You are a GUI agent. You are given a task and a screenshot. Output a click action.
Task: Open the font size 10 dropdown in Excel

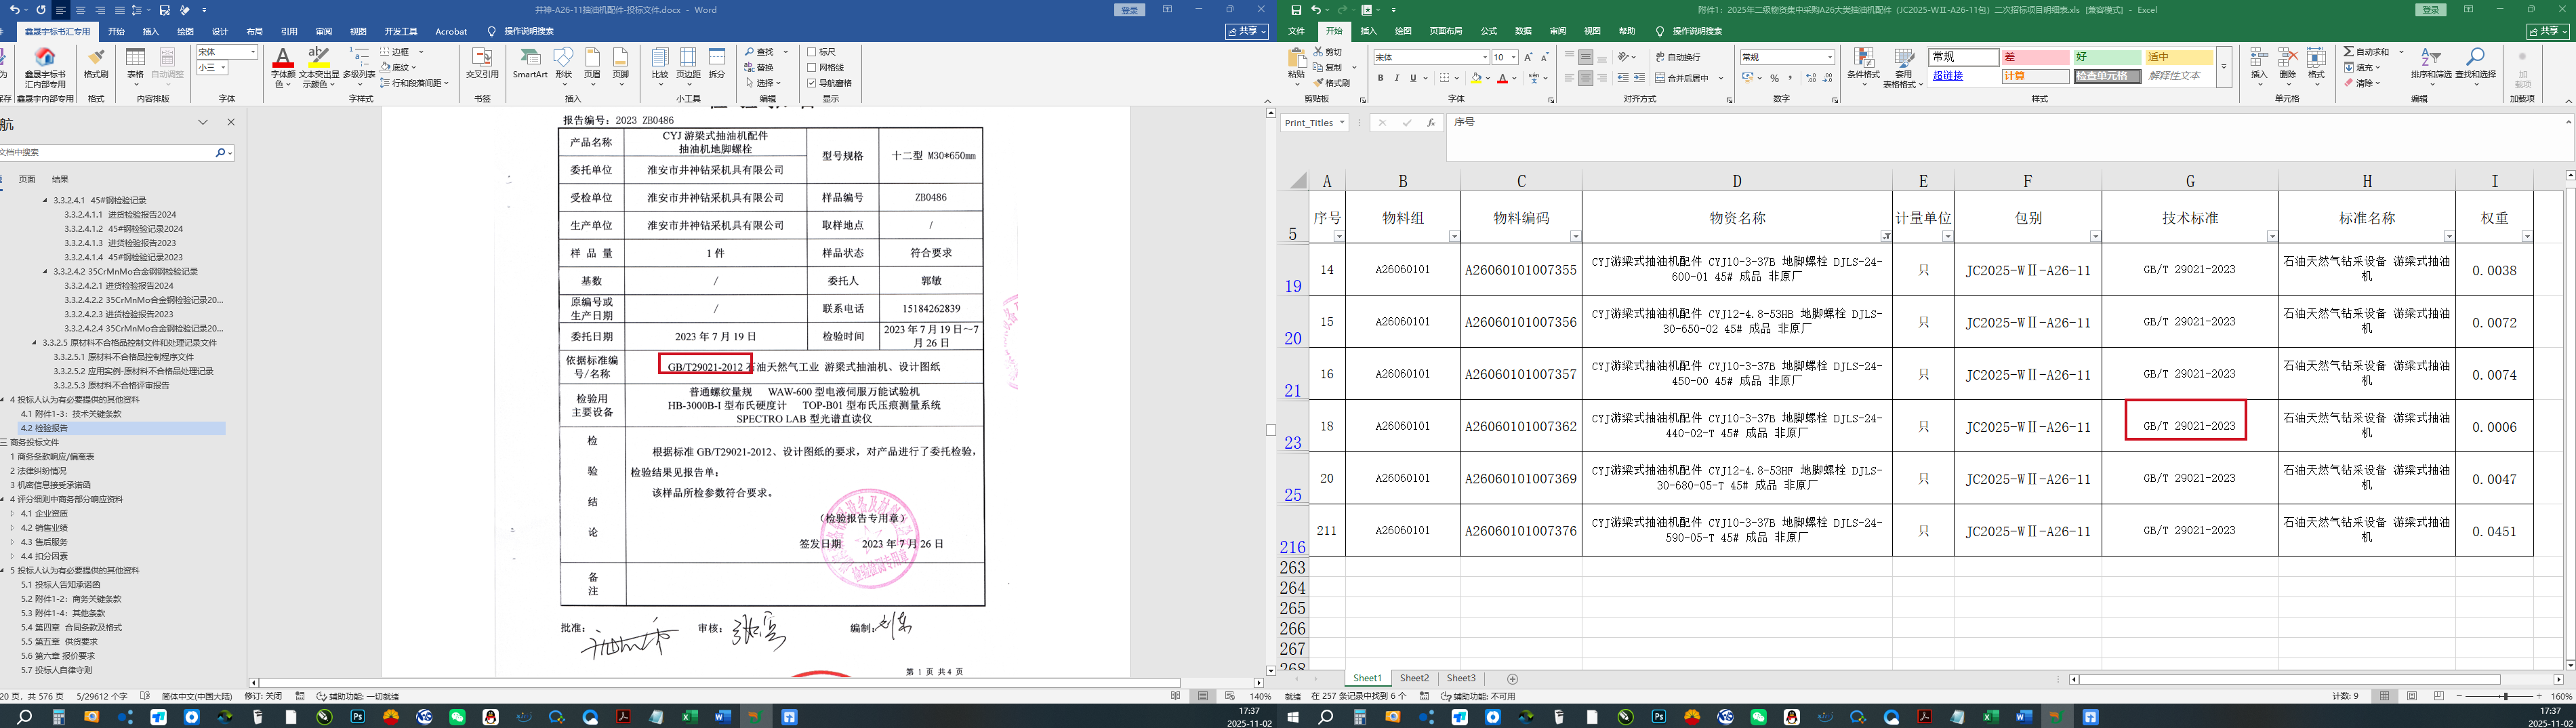click(1513, 57)
